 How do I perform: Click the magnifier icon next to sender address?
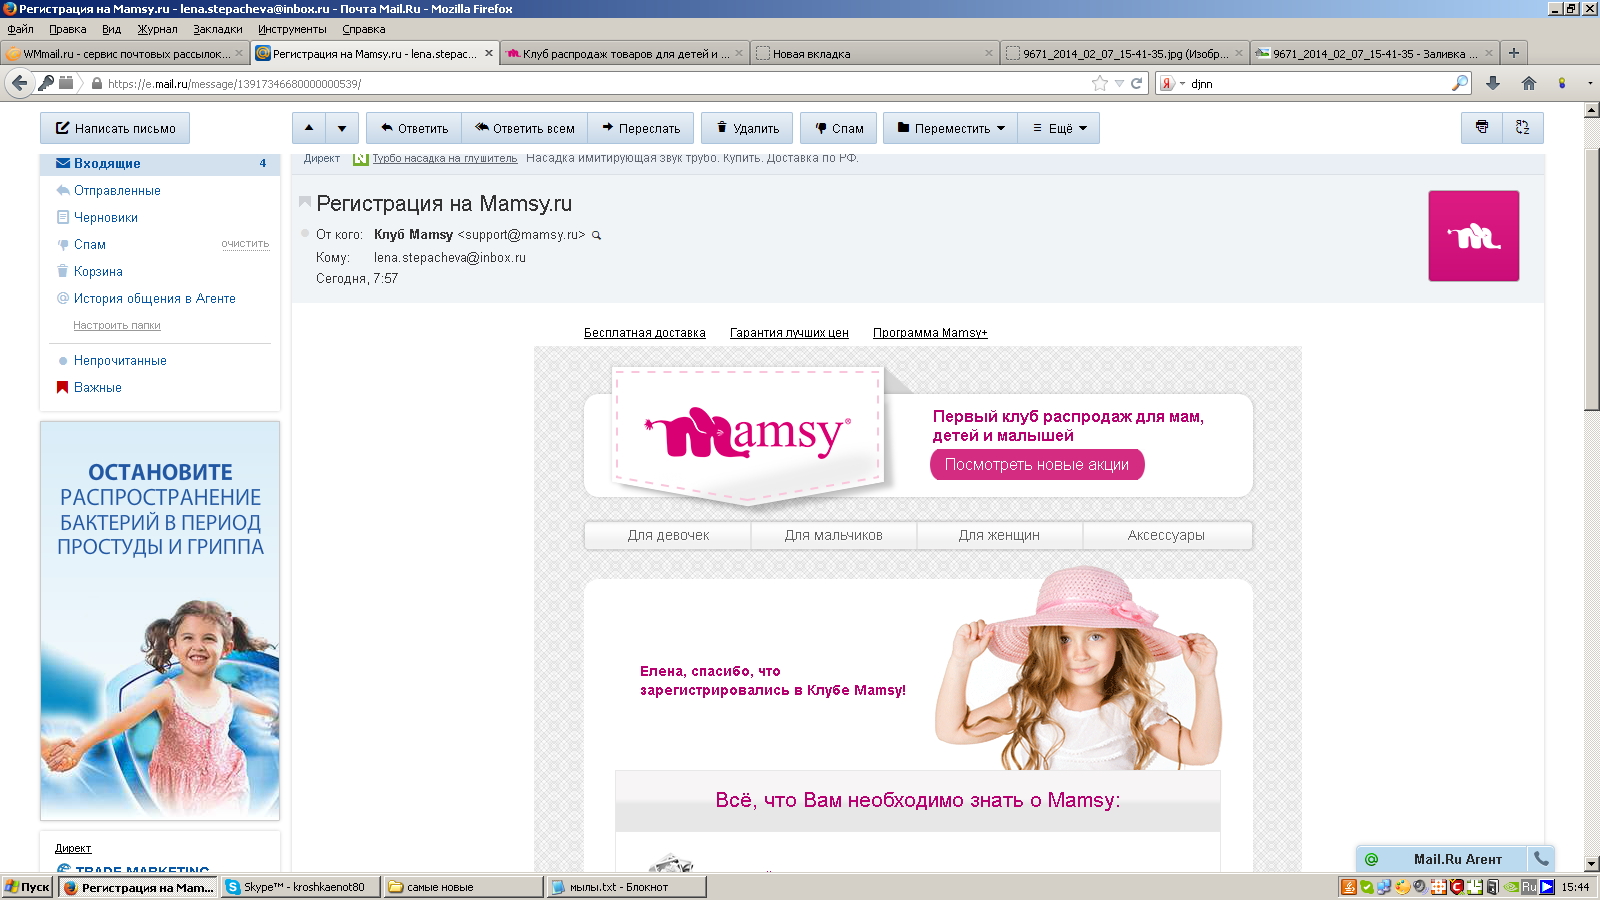pos(597,236)
